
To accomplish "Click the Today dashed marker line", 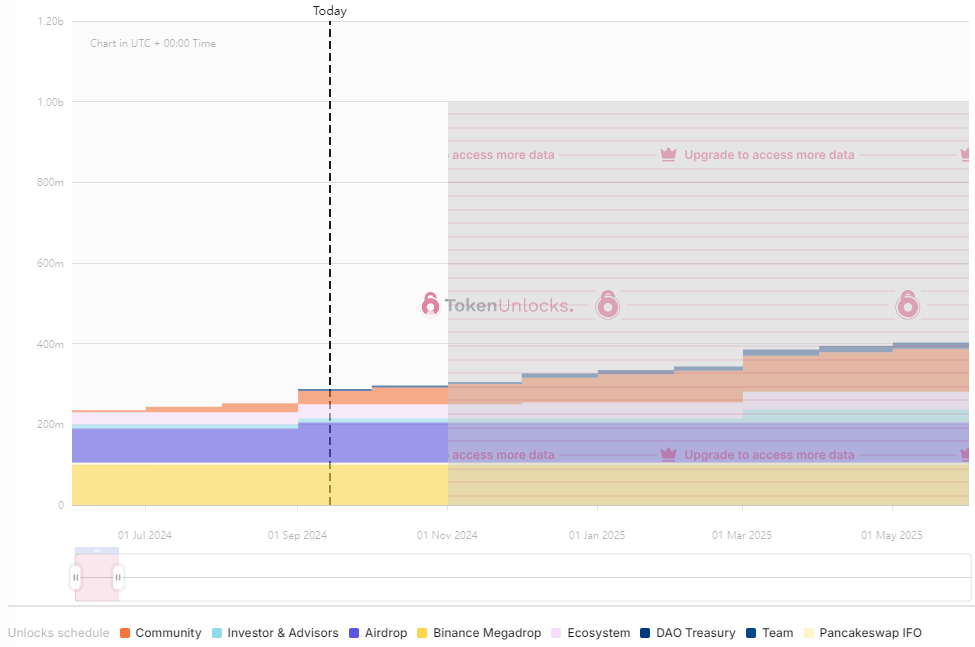I will coord(330,250).
